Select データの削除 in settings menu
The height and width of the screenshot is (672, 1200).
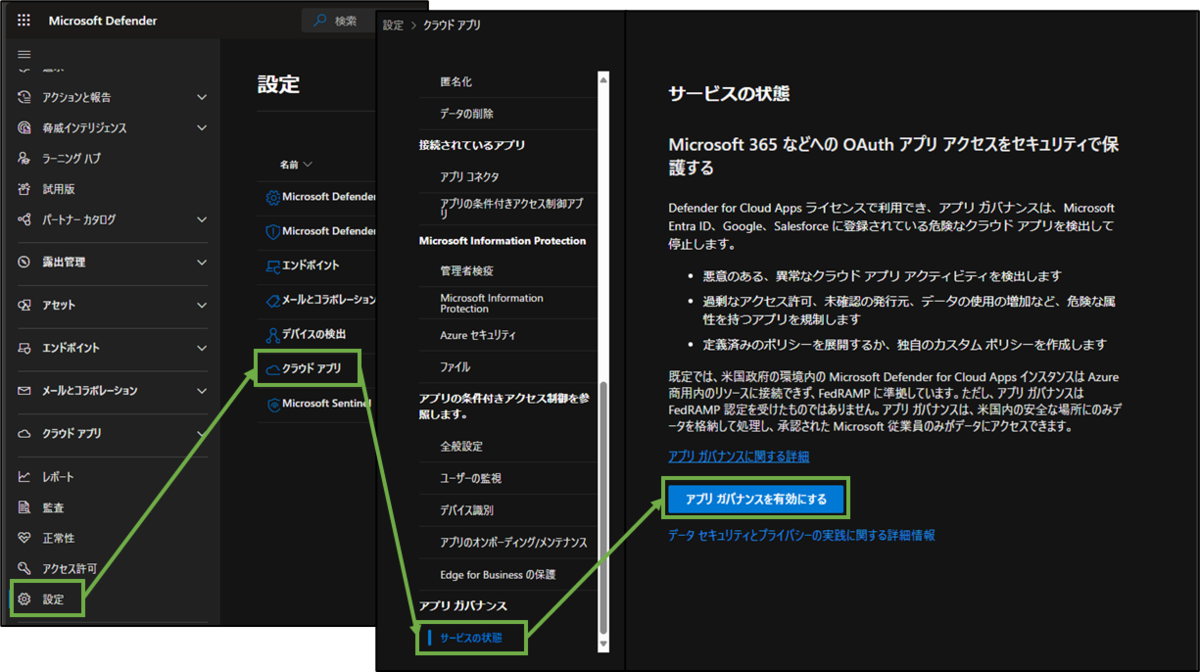(x=466, y=113)
